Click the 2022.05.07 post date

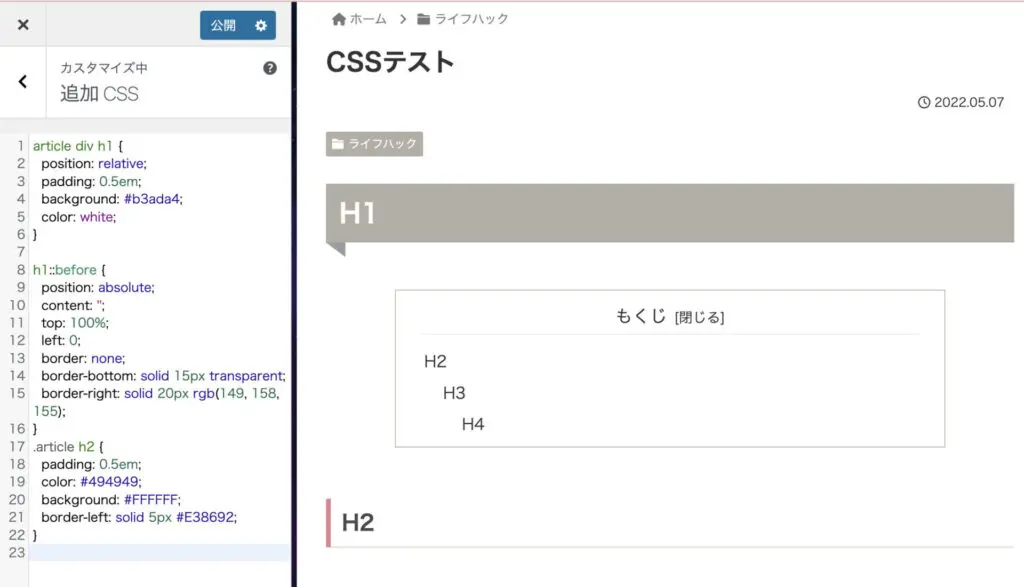coord(969,103)
